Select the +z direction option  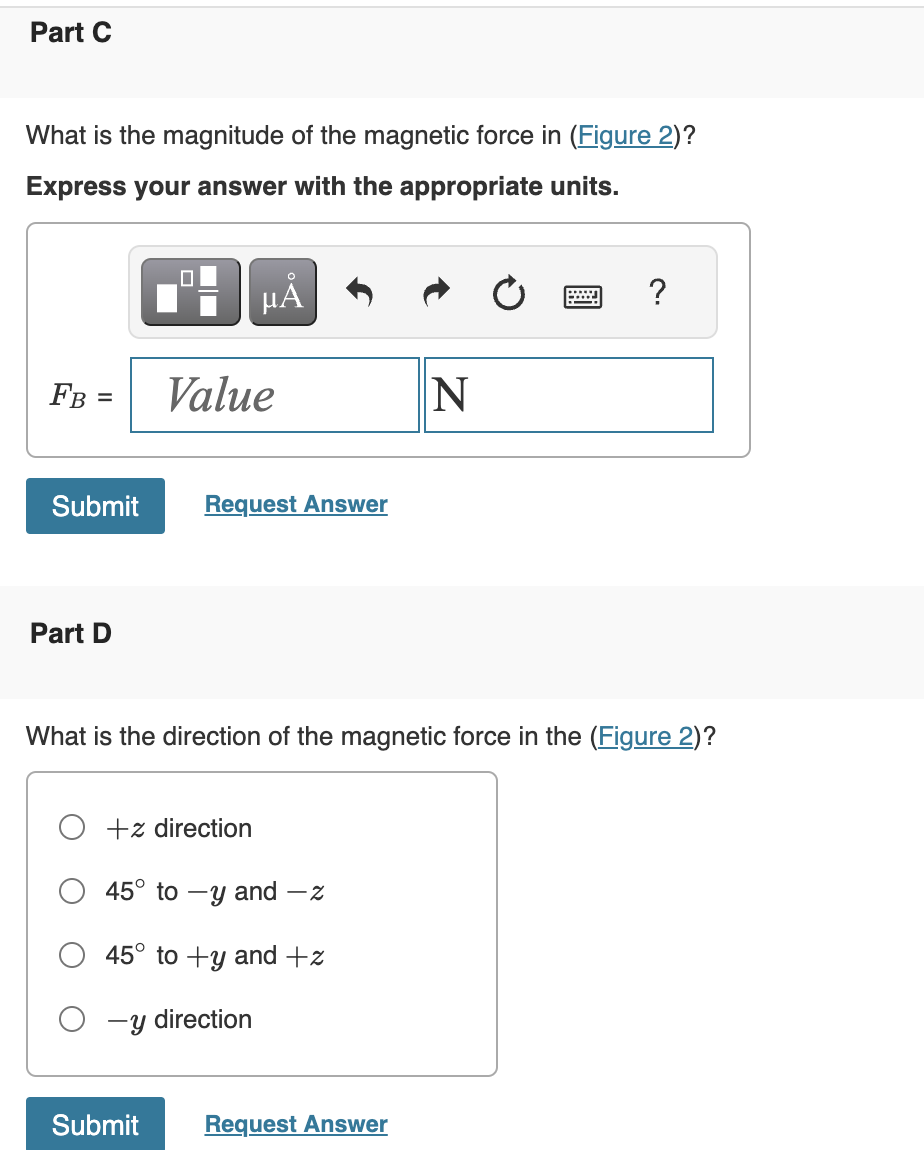71,827
